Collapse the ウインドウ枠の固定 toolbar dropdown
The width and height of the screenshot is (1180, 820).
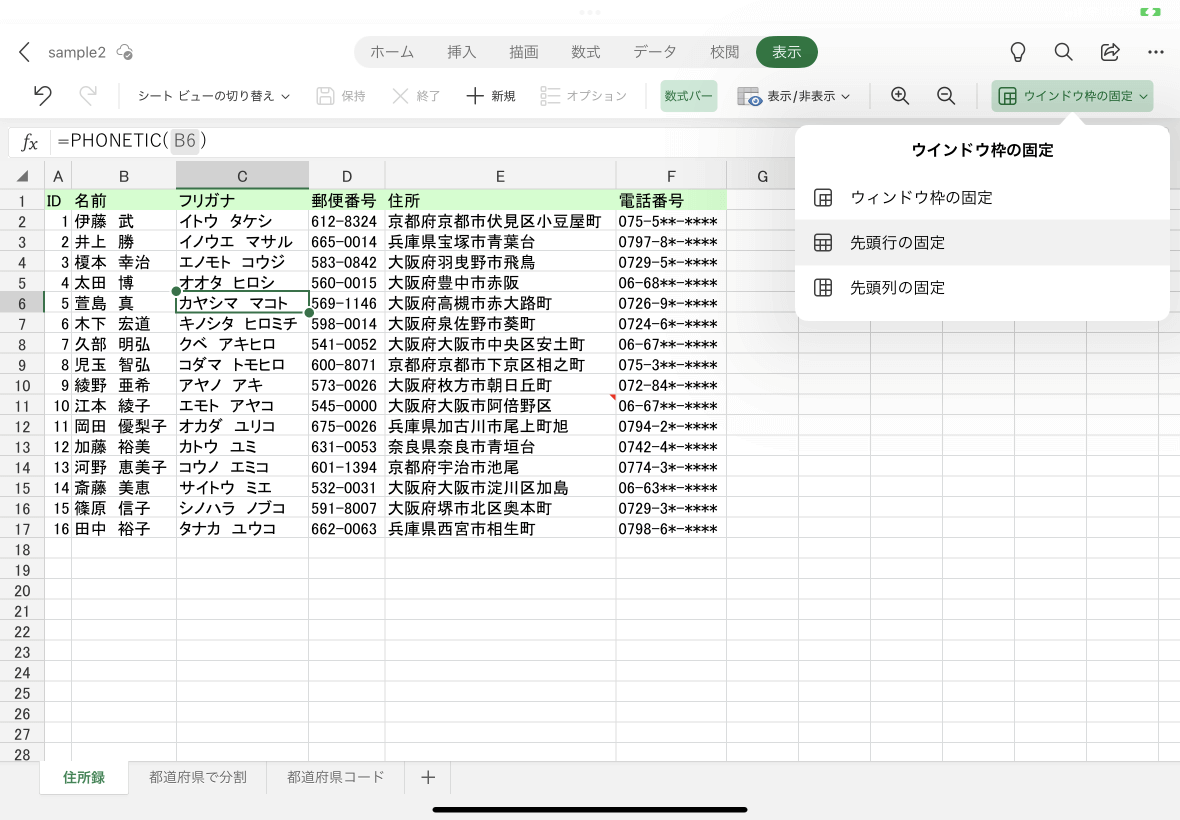click(1072, 96)
